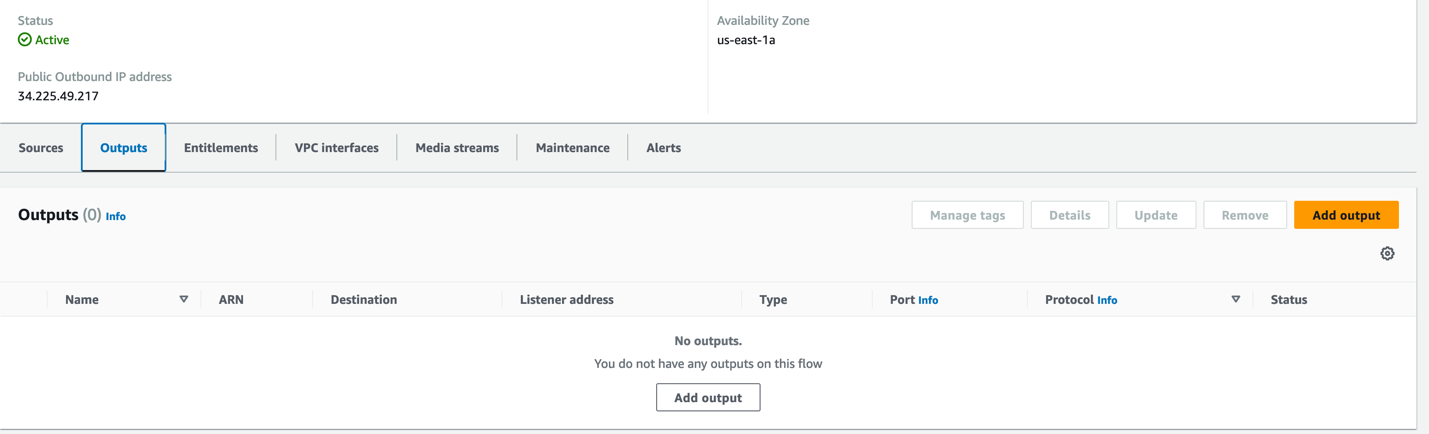The image size is (1429, 434).
Task: Open Info link next to Protocol column
Action: pyautogui.click(x=1107, y=300)
